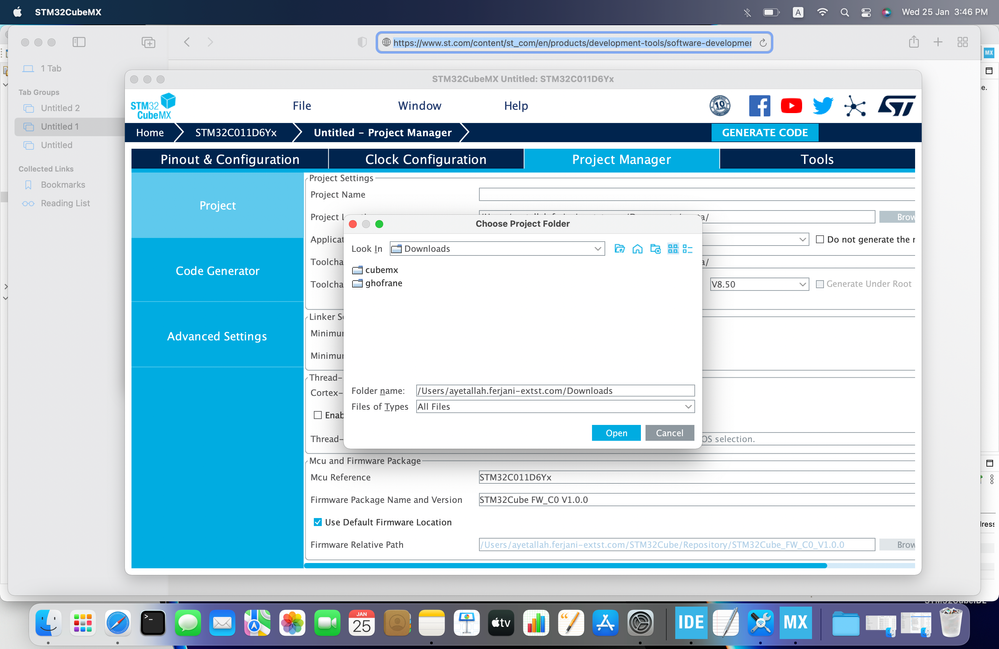
Task: Switch file dialog to details list view
Action: (x=687, y=248)
